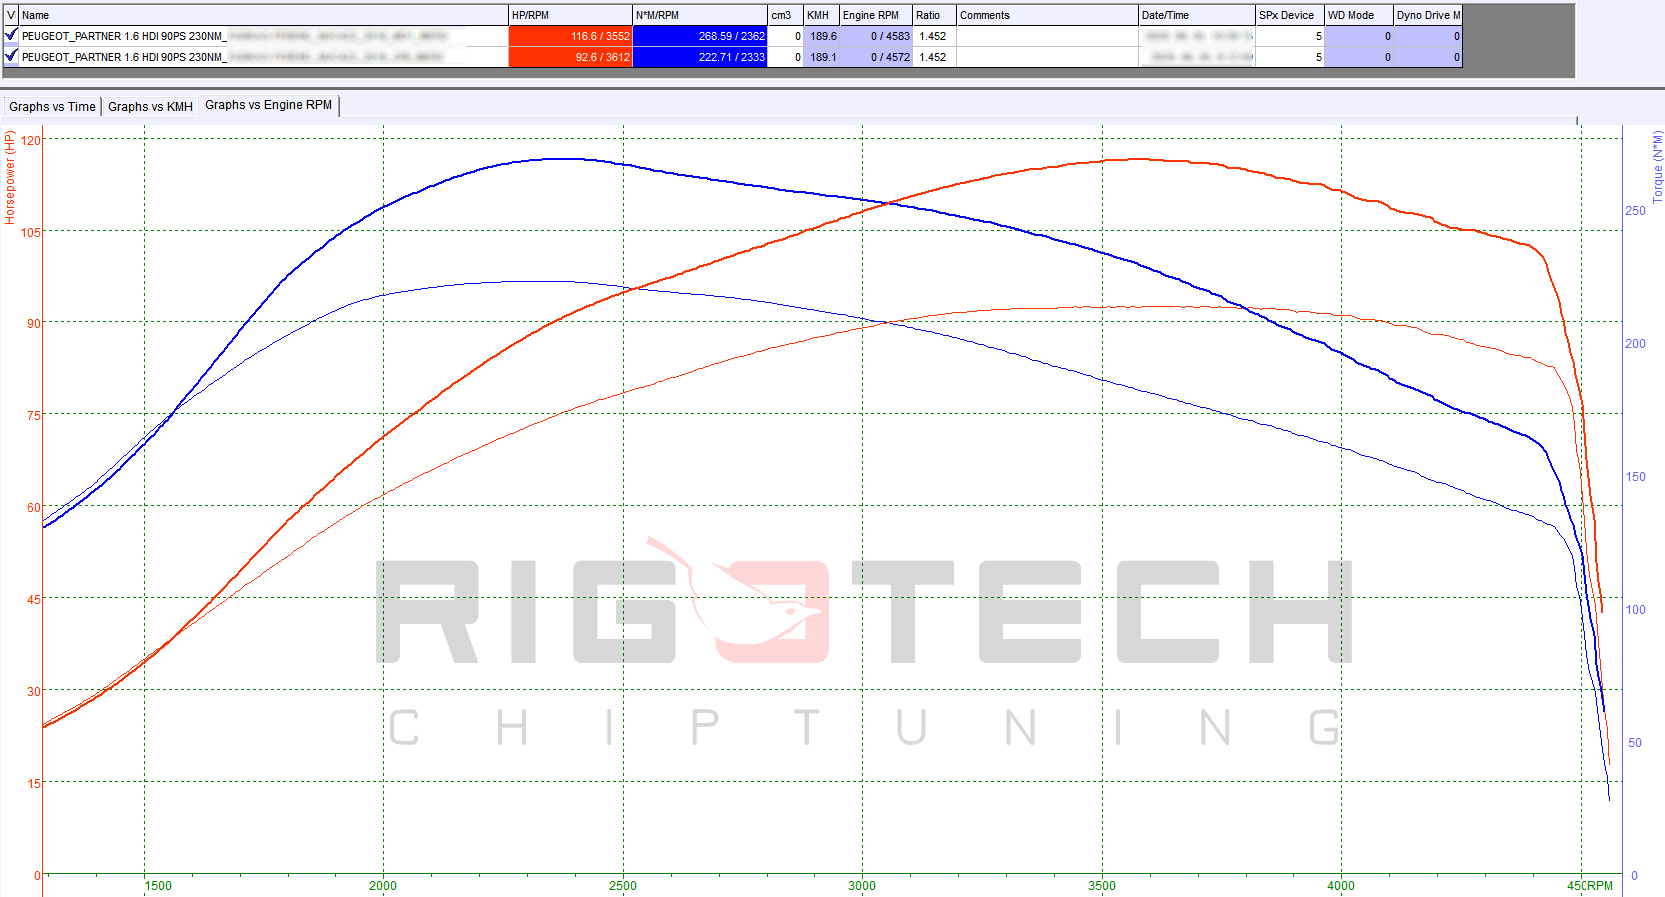Viewport: 1665px width, 897px height.
Task: Toggle the first run's visibility checkbox
Action: point(11,35)
